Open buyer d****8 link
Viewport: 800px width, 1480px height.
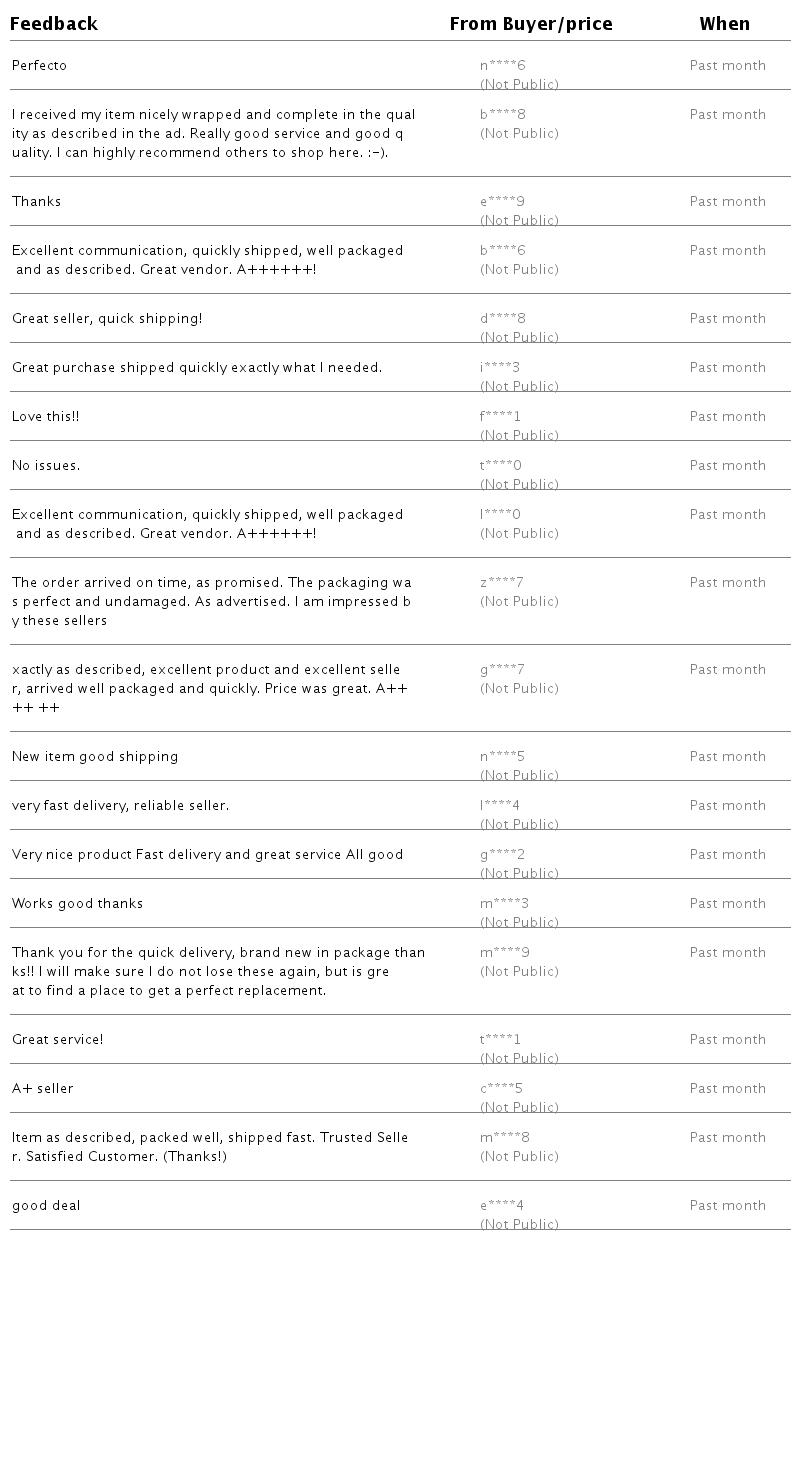pos(502,319)
